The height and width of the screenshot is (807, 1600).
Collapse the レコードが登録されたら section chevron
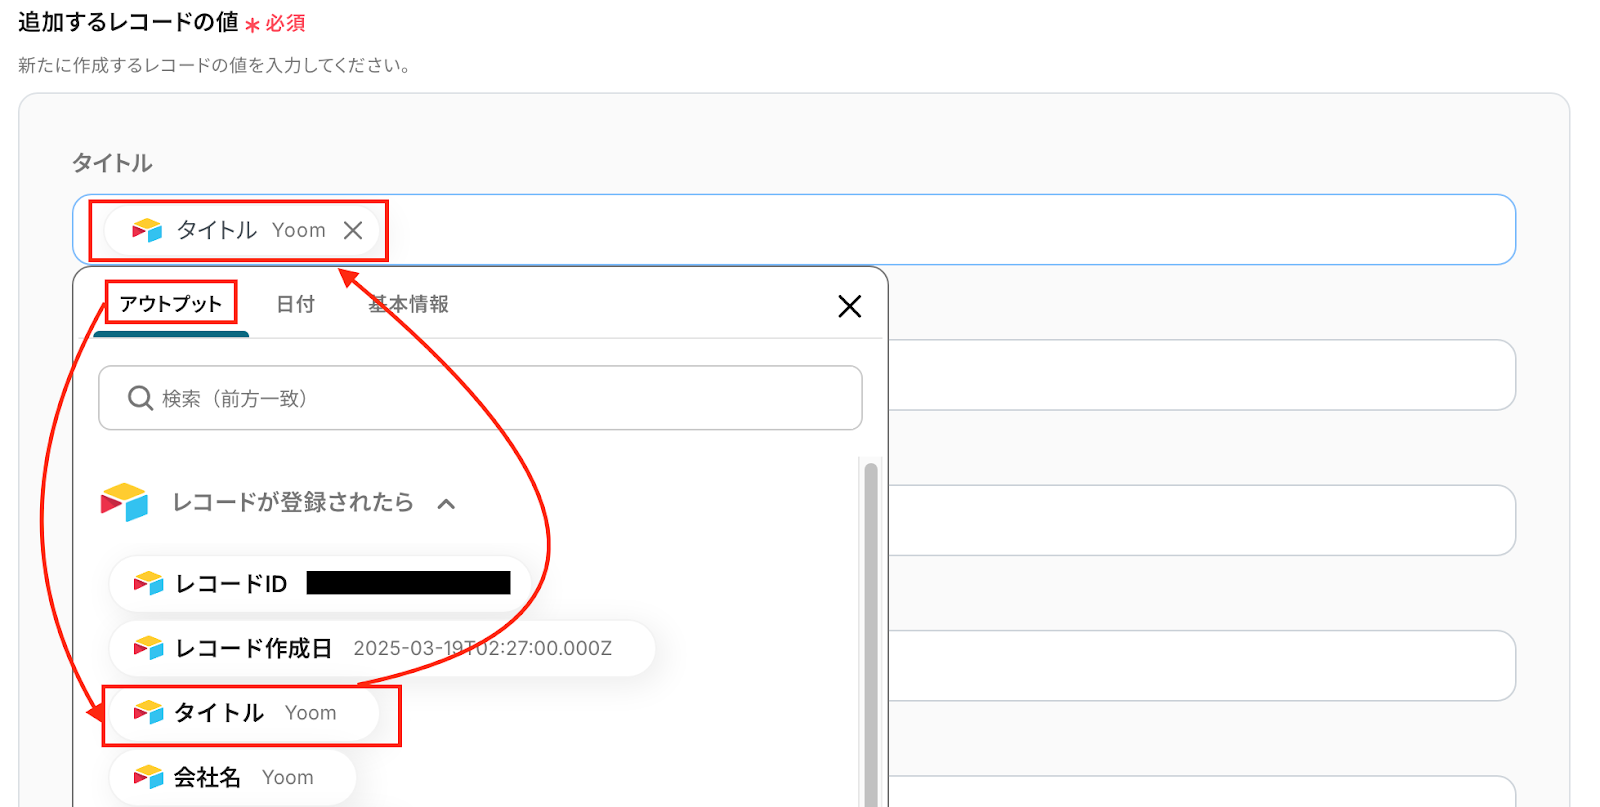(446, 503)
